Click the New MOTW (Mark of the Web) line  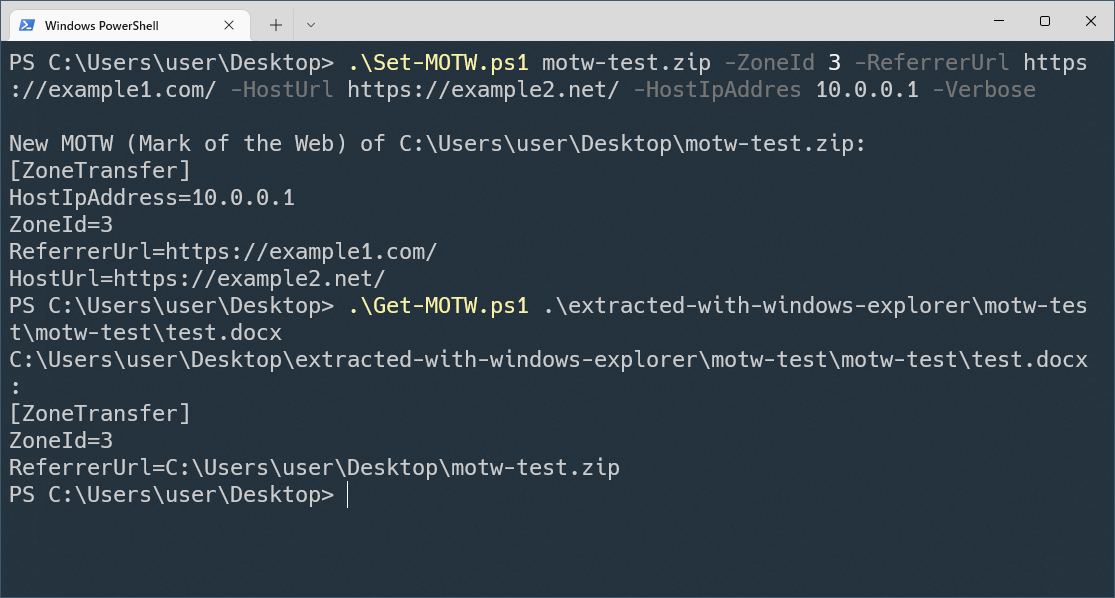tap(437, 144)
